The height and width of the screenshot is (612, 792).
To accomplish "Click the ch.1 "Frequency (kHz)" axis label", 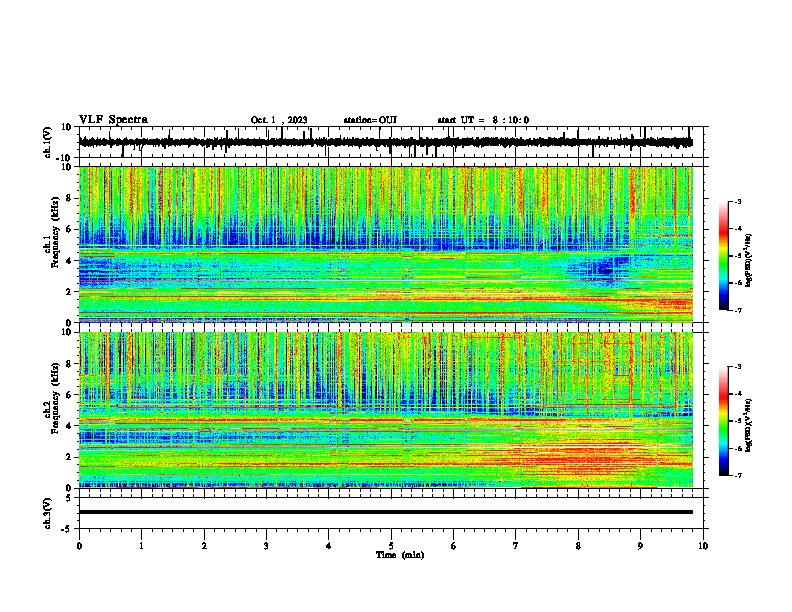I will click(55, 232).
